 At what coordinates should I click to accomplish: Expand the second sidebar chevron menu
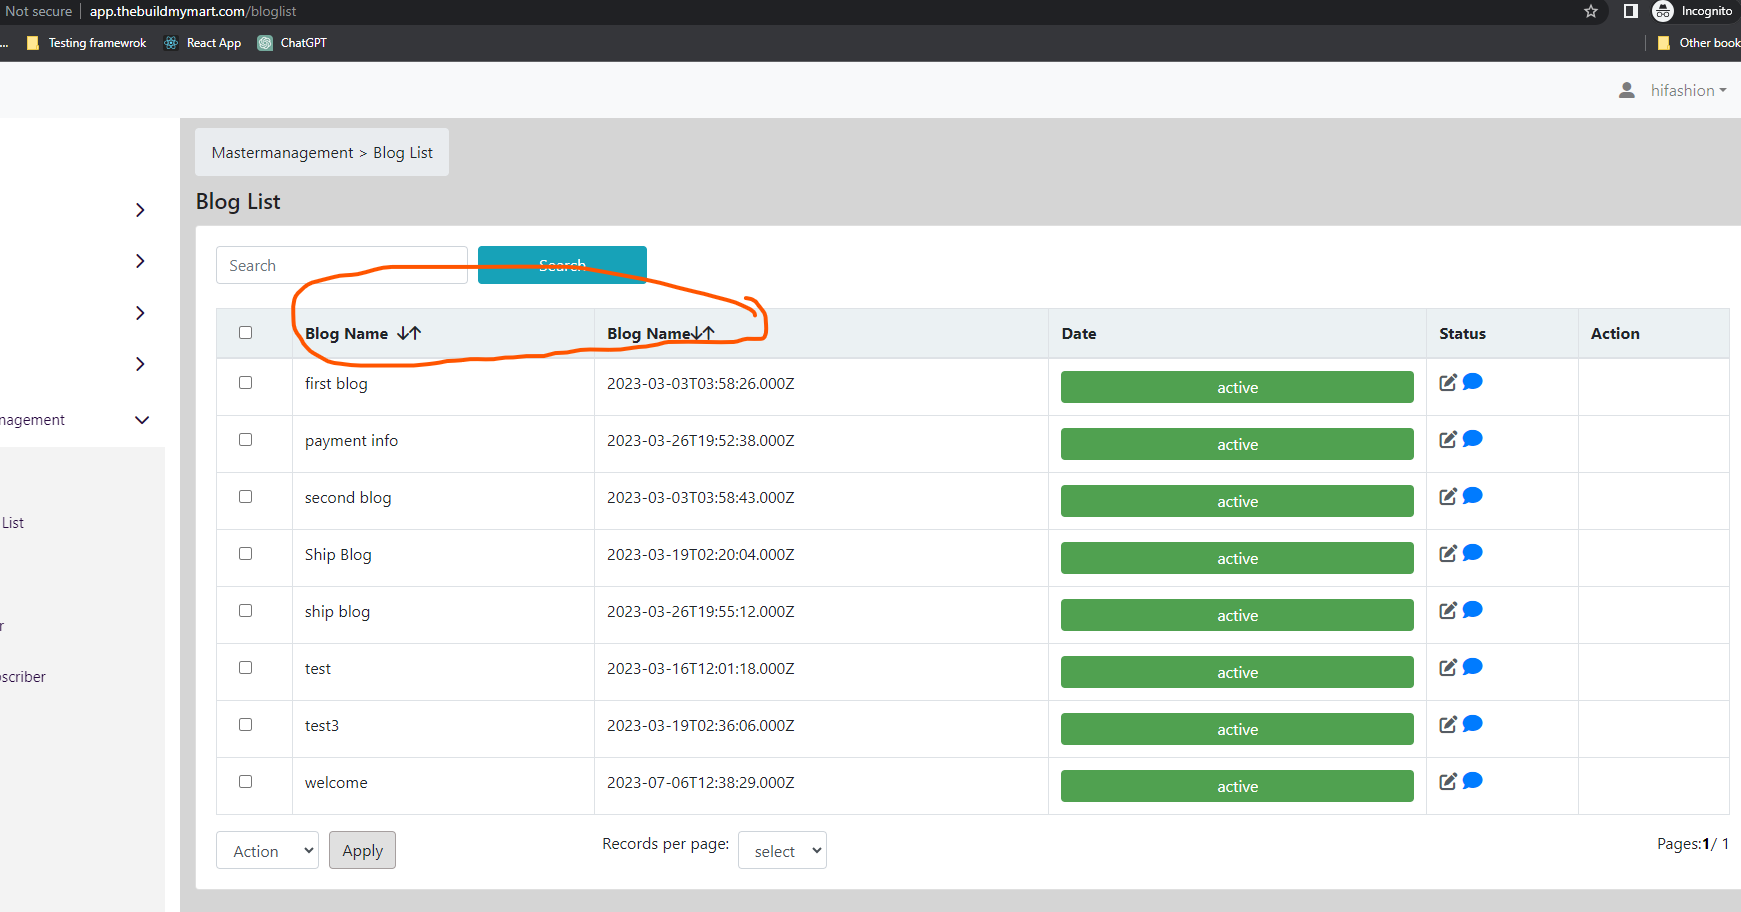click(x=140, y=261)
